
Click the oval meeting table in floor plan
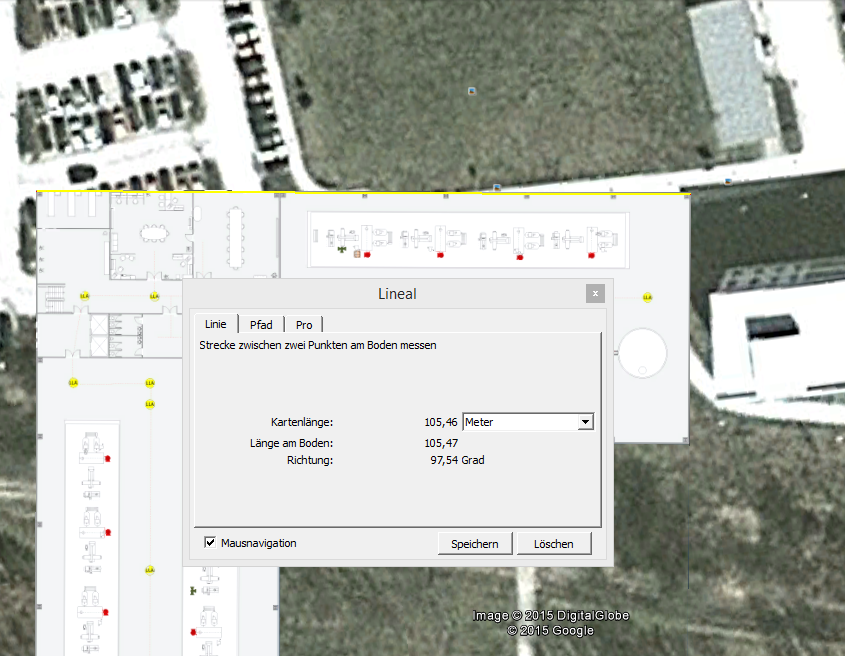point(153,234)
